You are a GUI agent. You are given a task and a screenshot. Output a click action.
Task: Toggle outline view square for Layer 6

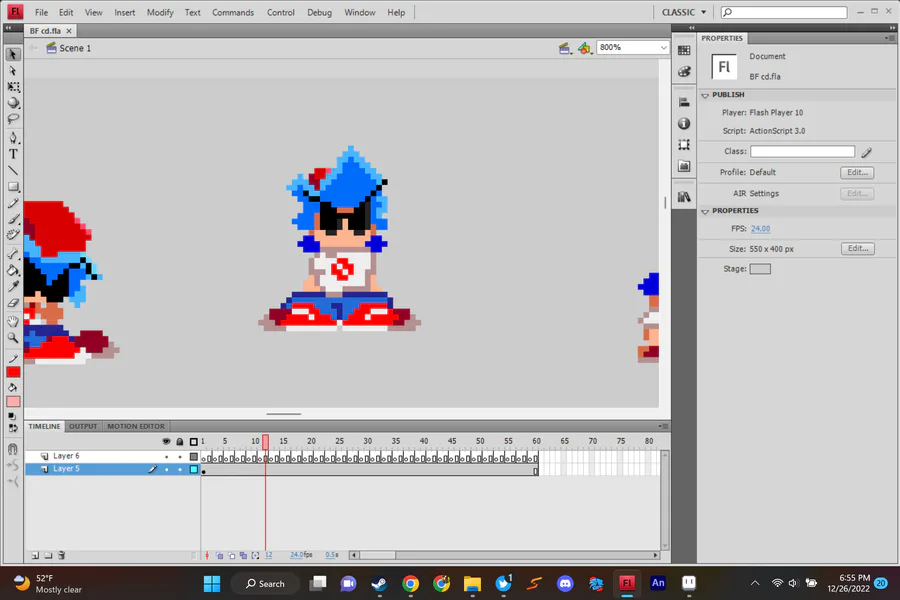pyautogui.click(x=194, y=457)
